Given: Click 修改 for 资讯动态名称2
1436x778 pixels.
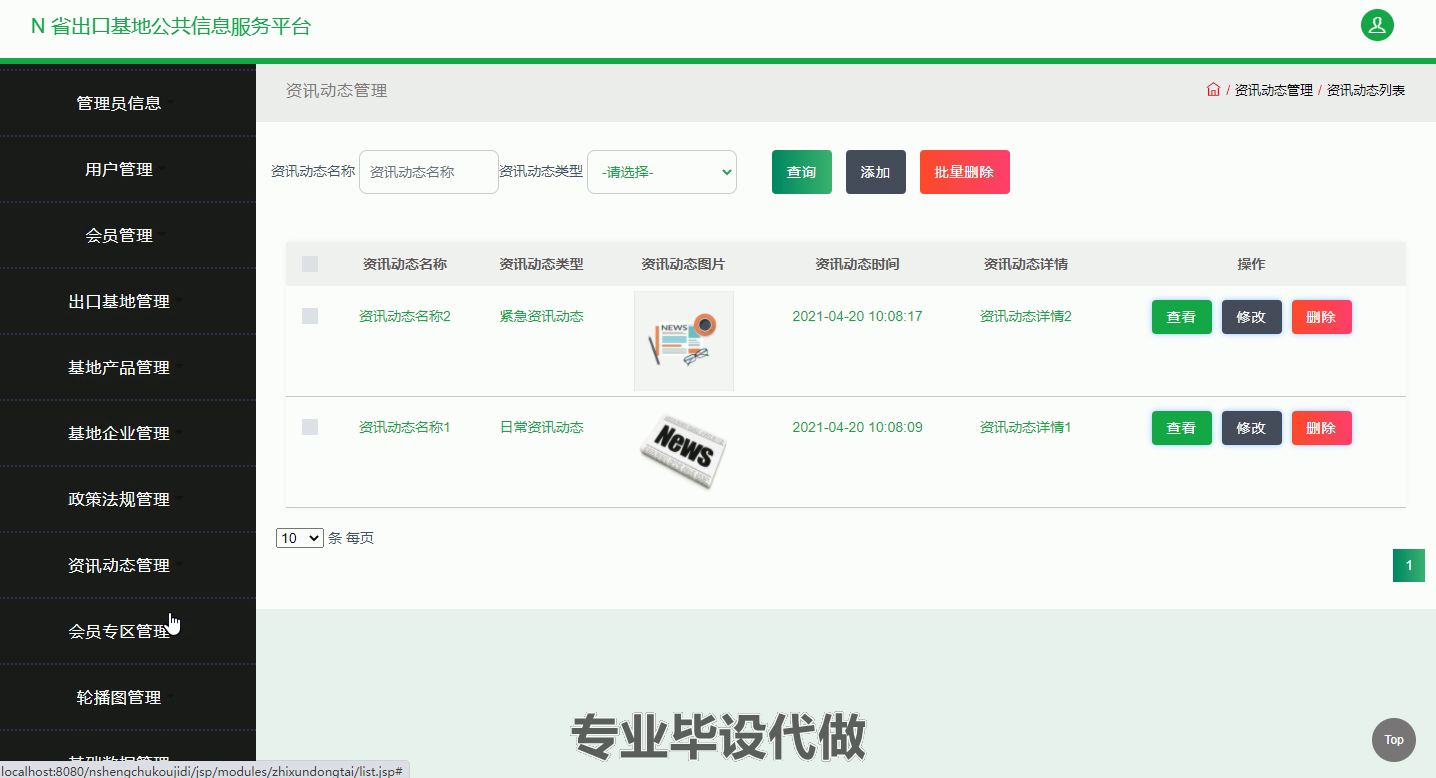Looking at the screenshot, I should point(1252,317).
